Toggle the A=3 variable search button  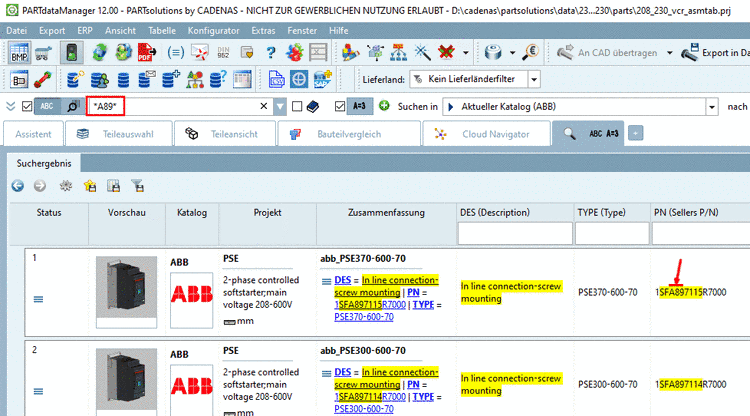[360, 106]
